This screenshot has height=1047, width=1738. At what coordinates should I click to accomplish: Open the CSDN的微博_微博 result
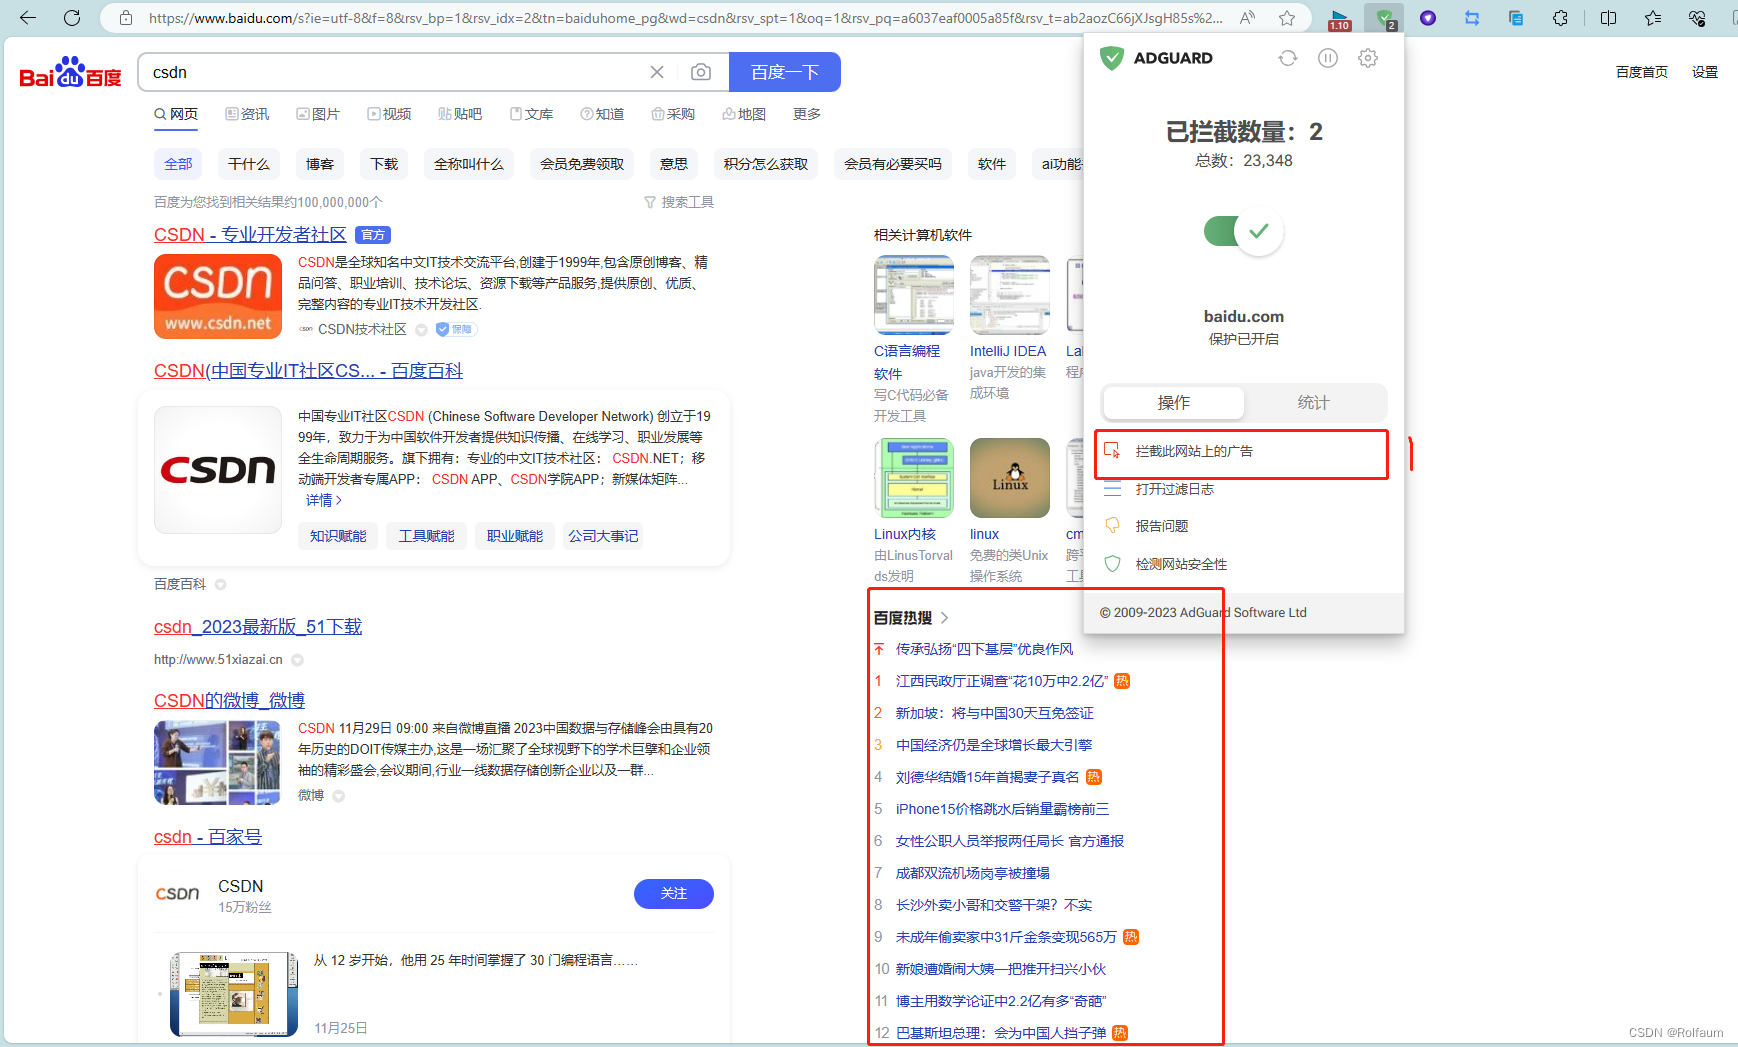[229, 700]
